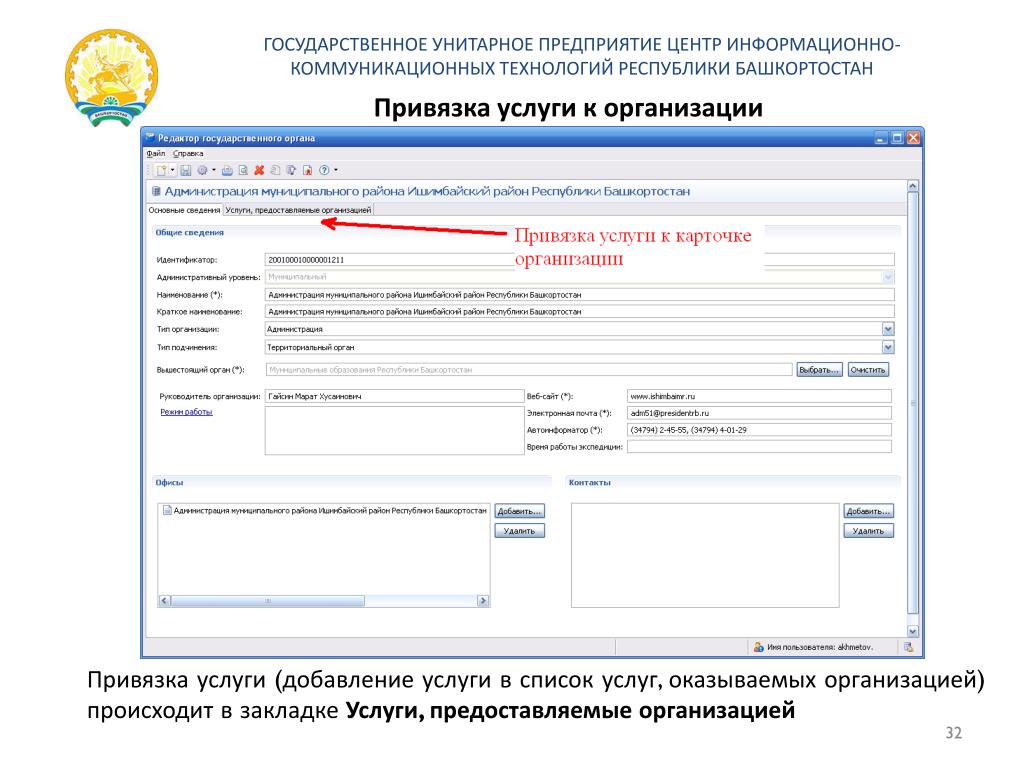Click the Руководитель организации field

(394, 396)
